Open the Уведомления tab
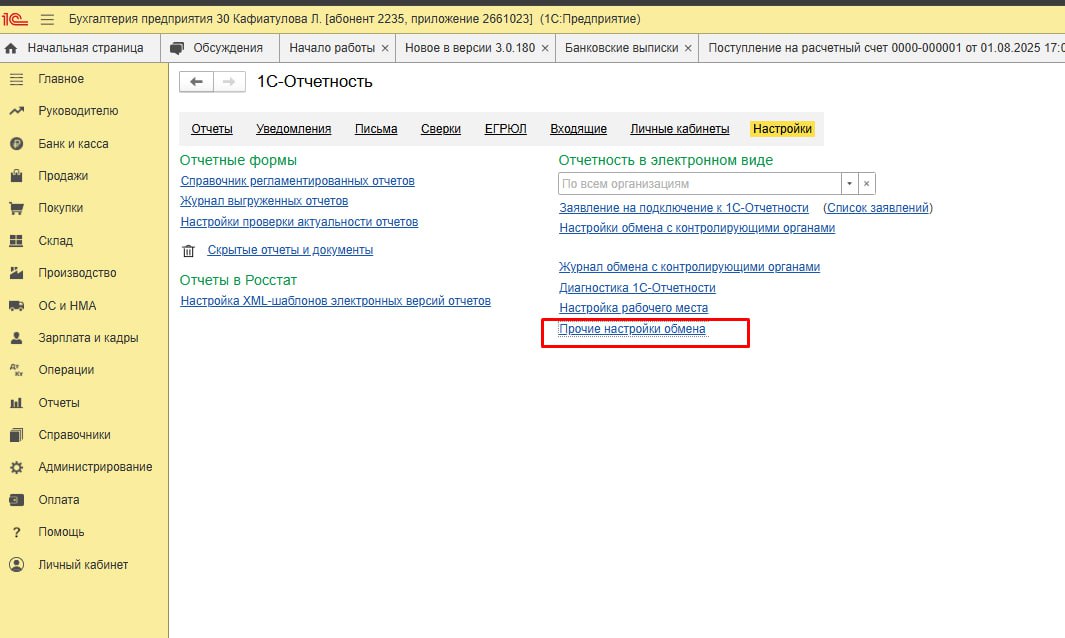 [x=293, y=129]
